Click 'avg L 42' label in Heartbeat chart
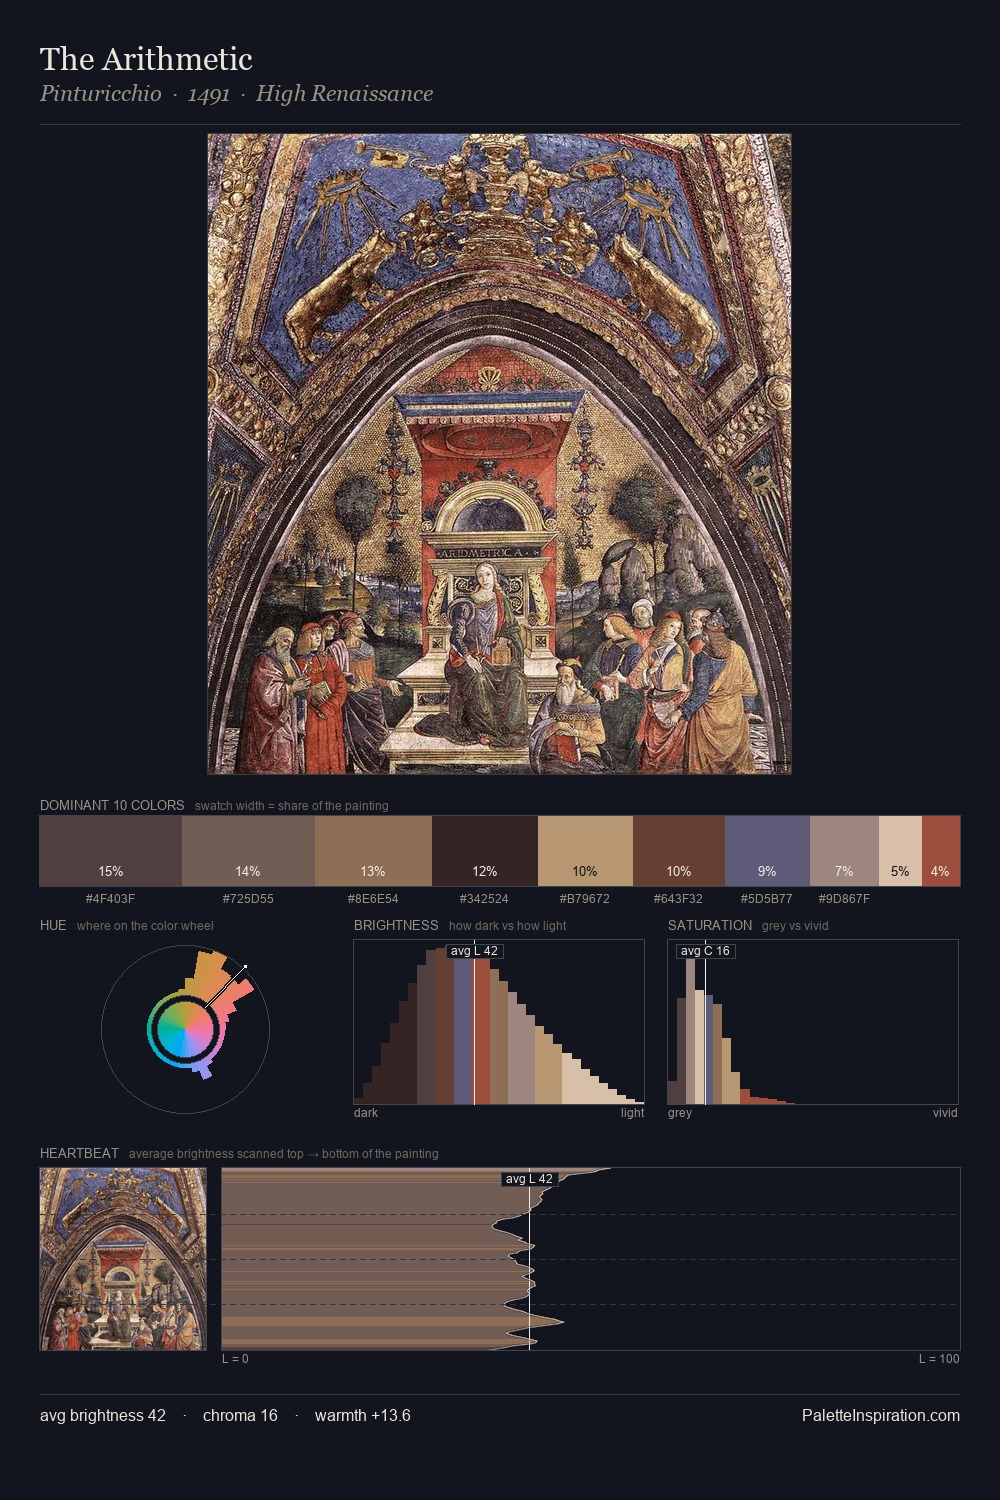The image size is (1000, 1500). (529, 1179)
